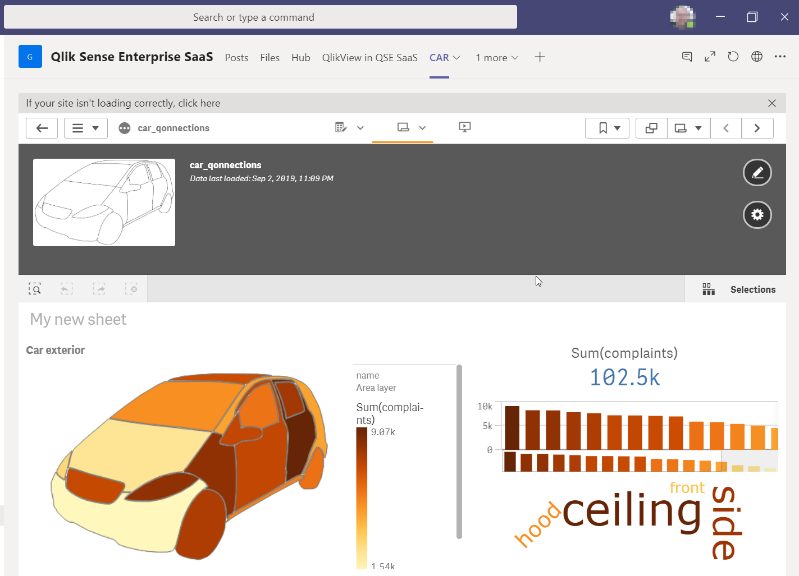This screenshot has width=799, height=576.
Task: Click the bar chart mini scroll strip
Action: click(640, 462)
